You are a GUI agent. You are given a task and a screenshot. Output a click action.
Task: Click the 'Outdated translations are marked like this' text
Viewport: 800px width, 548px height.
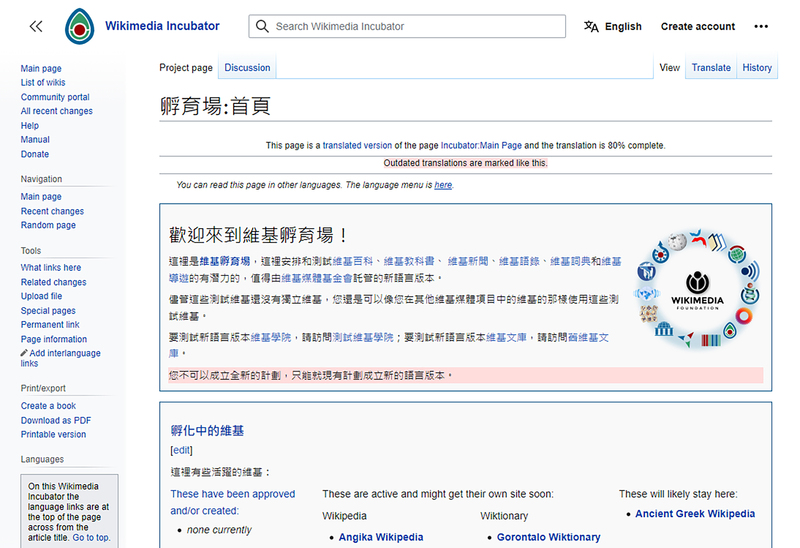[x=465, y=163]
